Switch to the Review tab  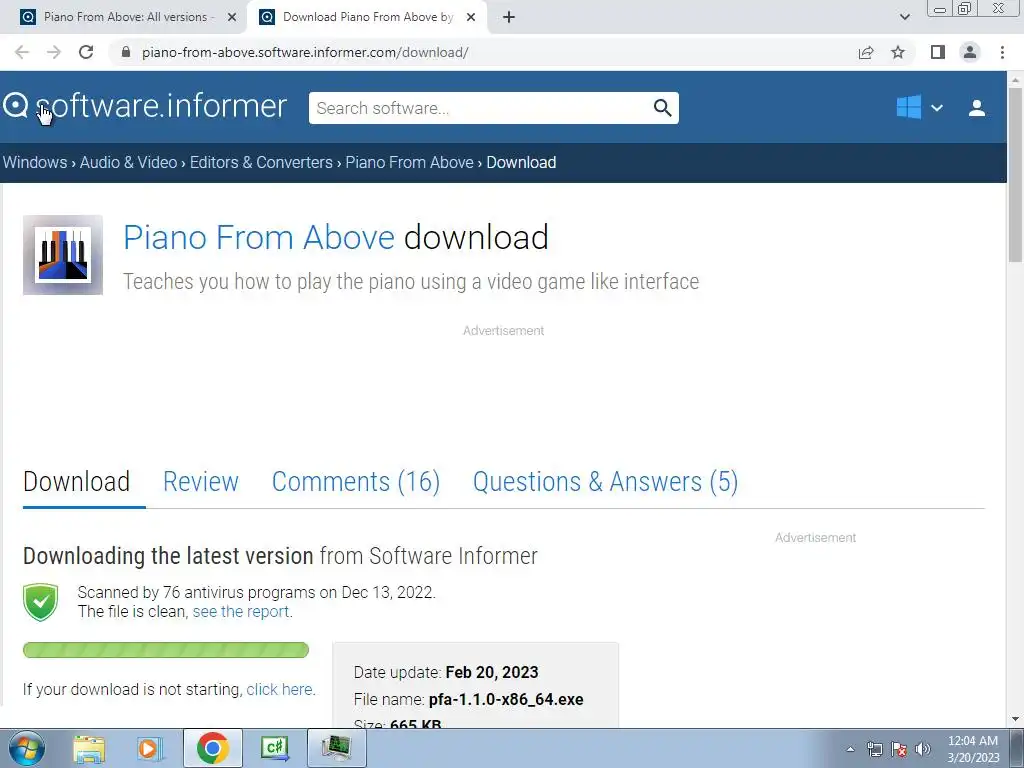[x=200, y=481]
